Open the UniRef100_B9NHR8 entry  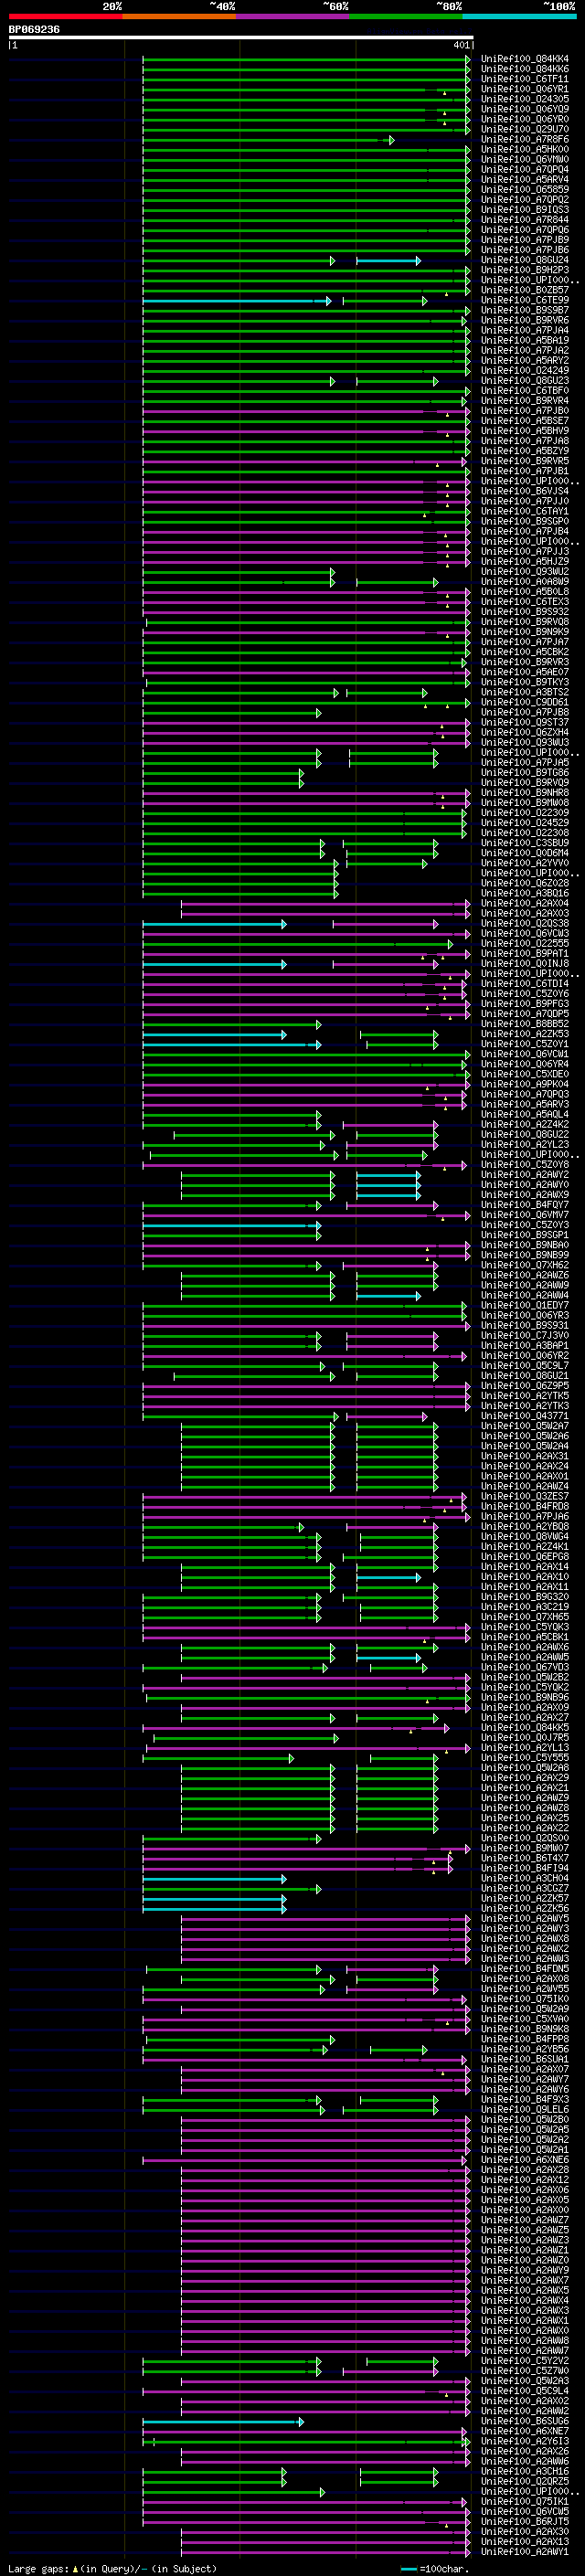coord(525,792)
